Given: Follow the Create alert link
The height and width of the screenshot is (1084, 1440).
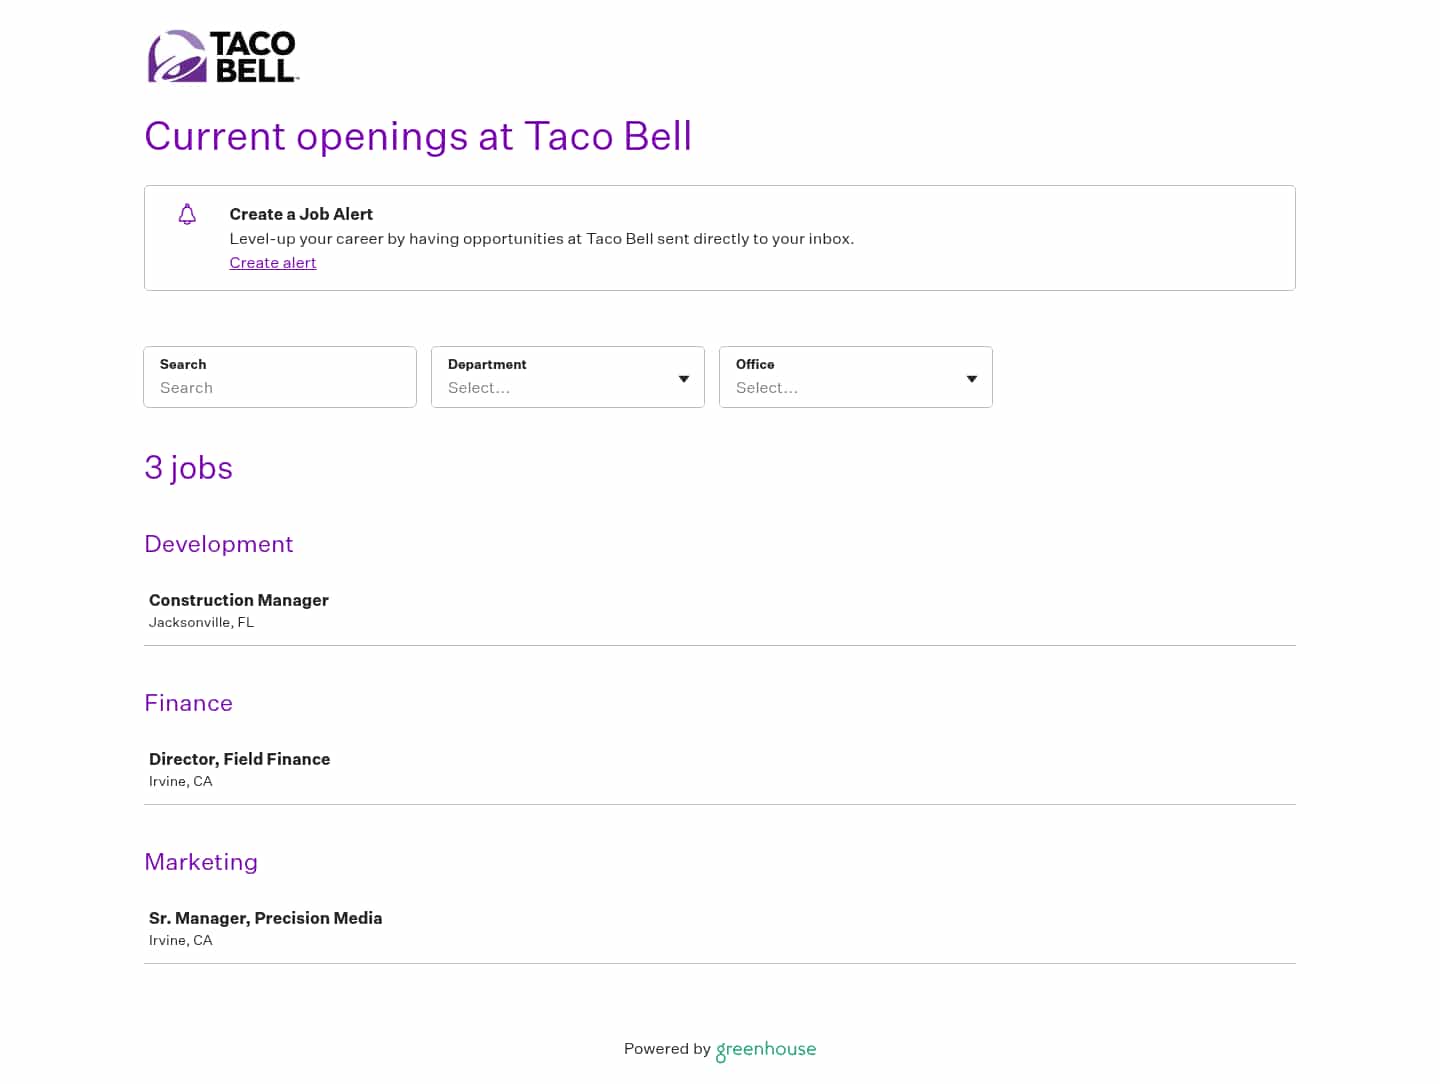Looking at the screenshot, I should 273,263.
